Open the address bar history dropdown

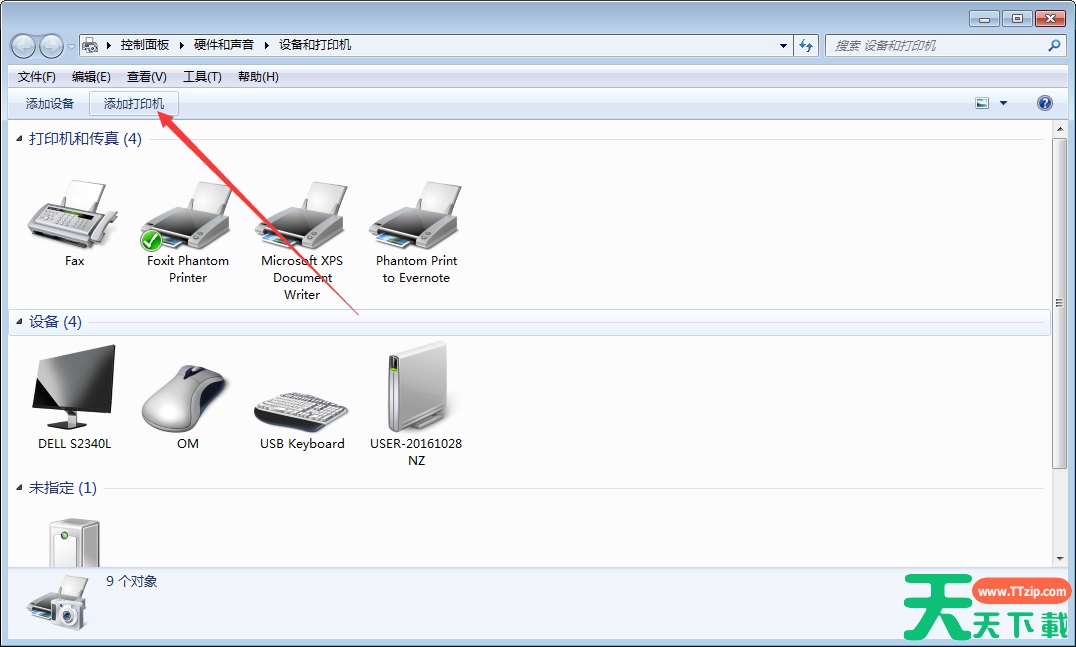pos(783,46)
